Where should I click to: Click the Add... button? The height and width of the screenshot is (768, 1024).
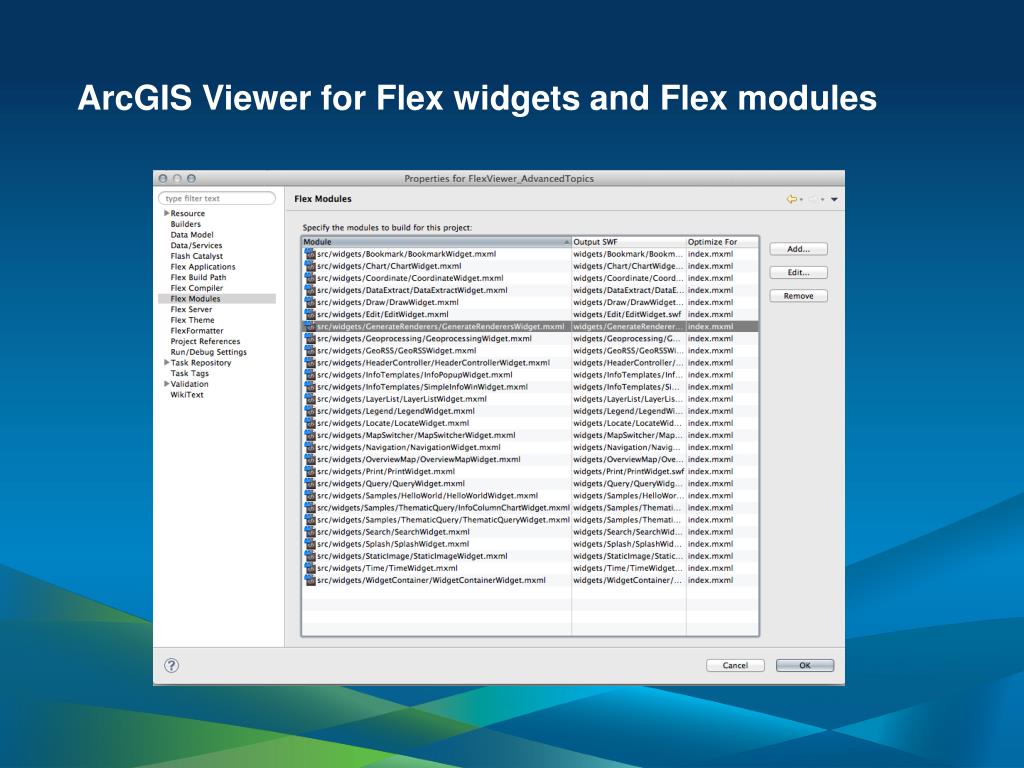pos(798,249)
